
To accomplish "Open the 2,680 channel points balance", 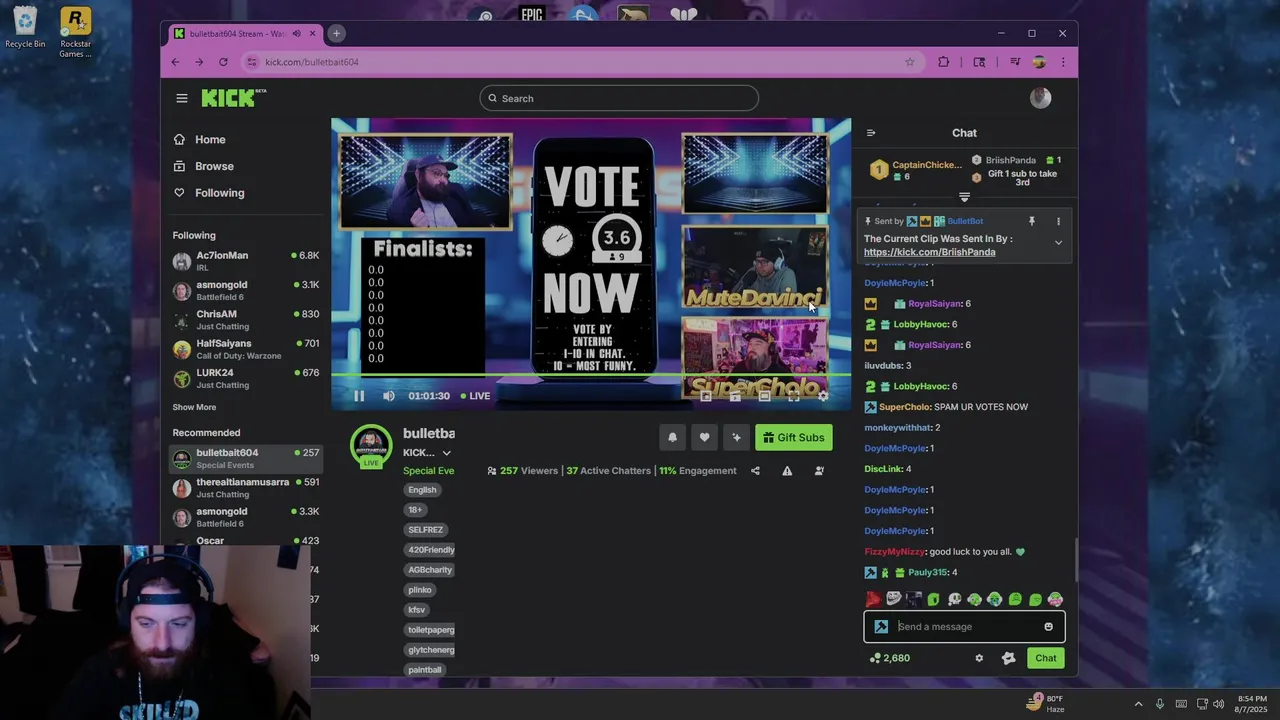I will (x=890, y=658).
